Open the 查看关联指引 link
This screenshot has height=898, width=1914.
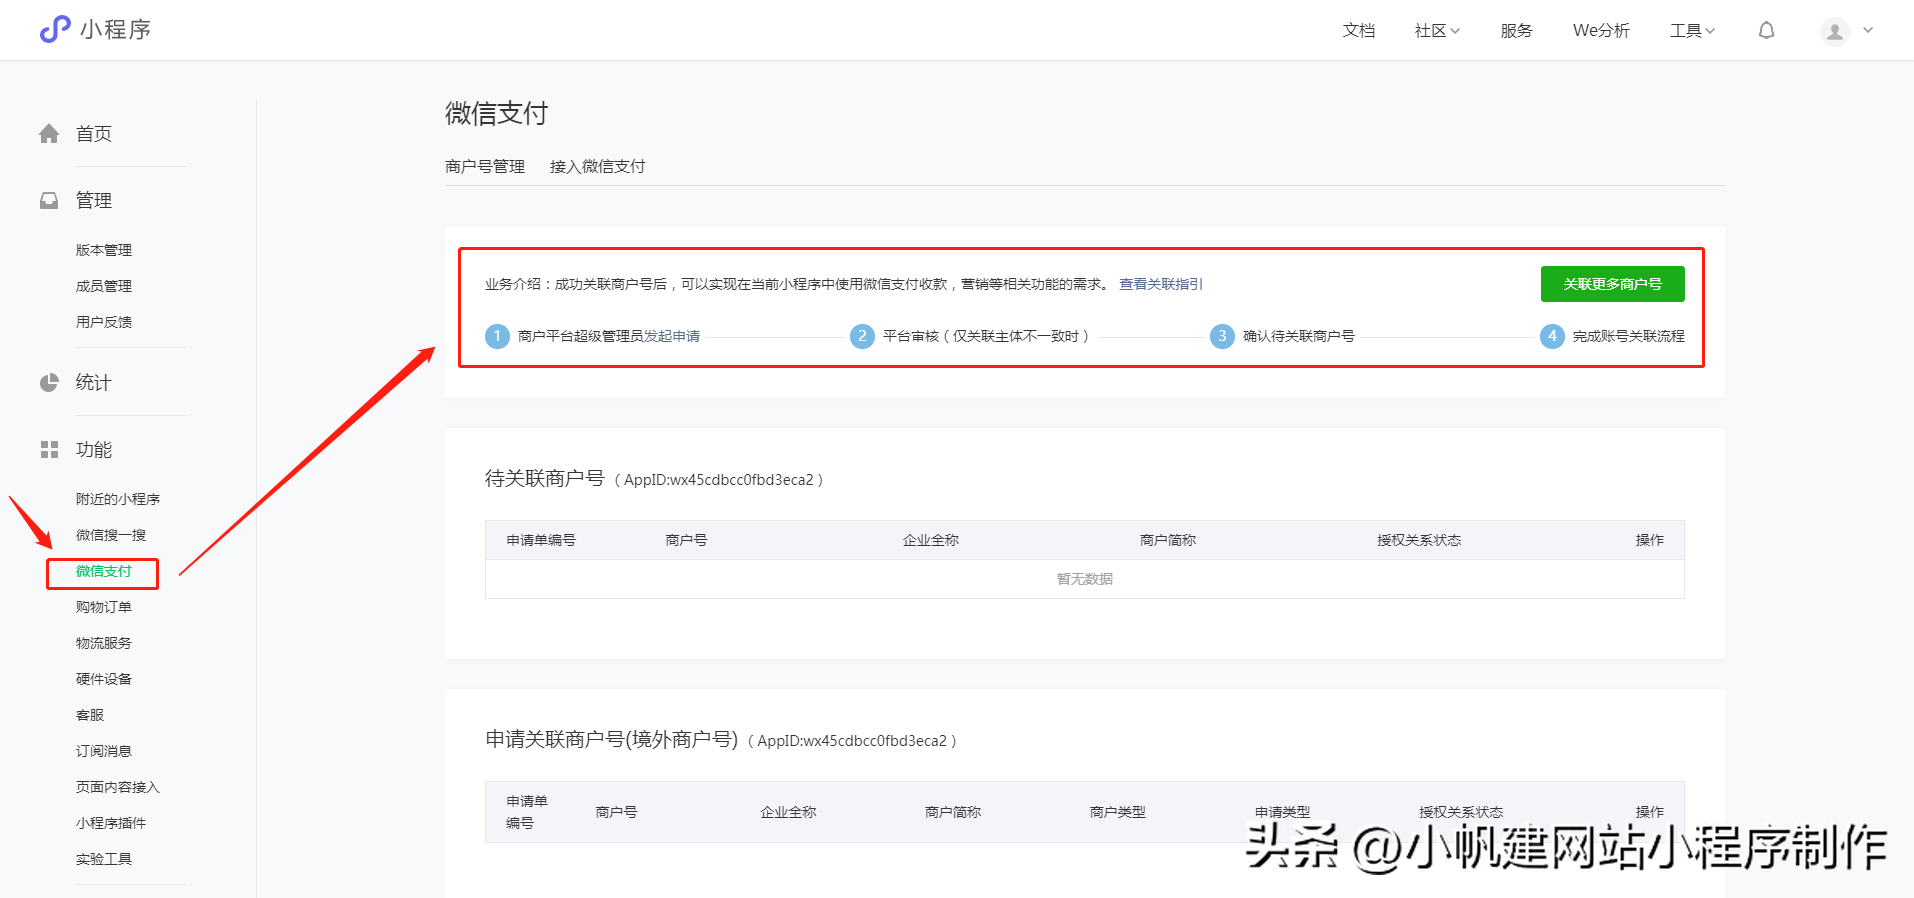pos(1160,284)
